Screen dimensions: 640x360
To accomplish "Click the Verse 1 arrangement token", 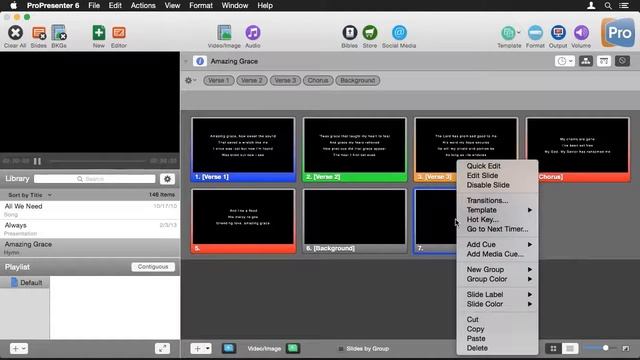I will click(218, 80).
